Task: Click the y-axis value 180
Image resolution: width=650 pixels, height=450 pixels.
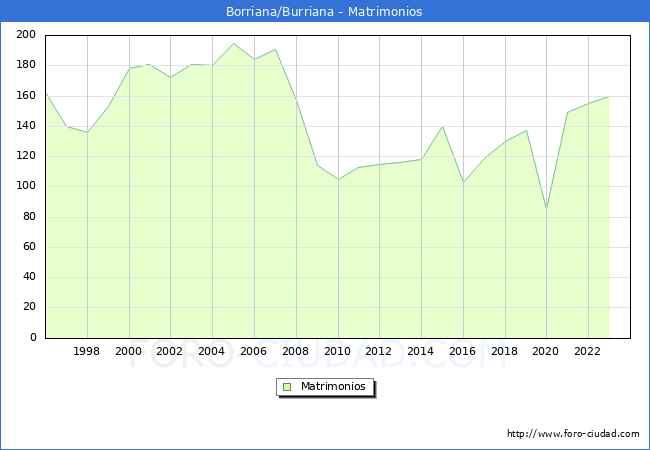Action: click(x=26, y=65)
